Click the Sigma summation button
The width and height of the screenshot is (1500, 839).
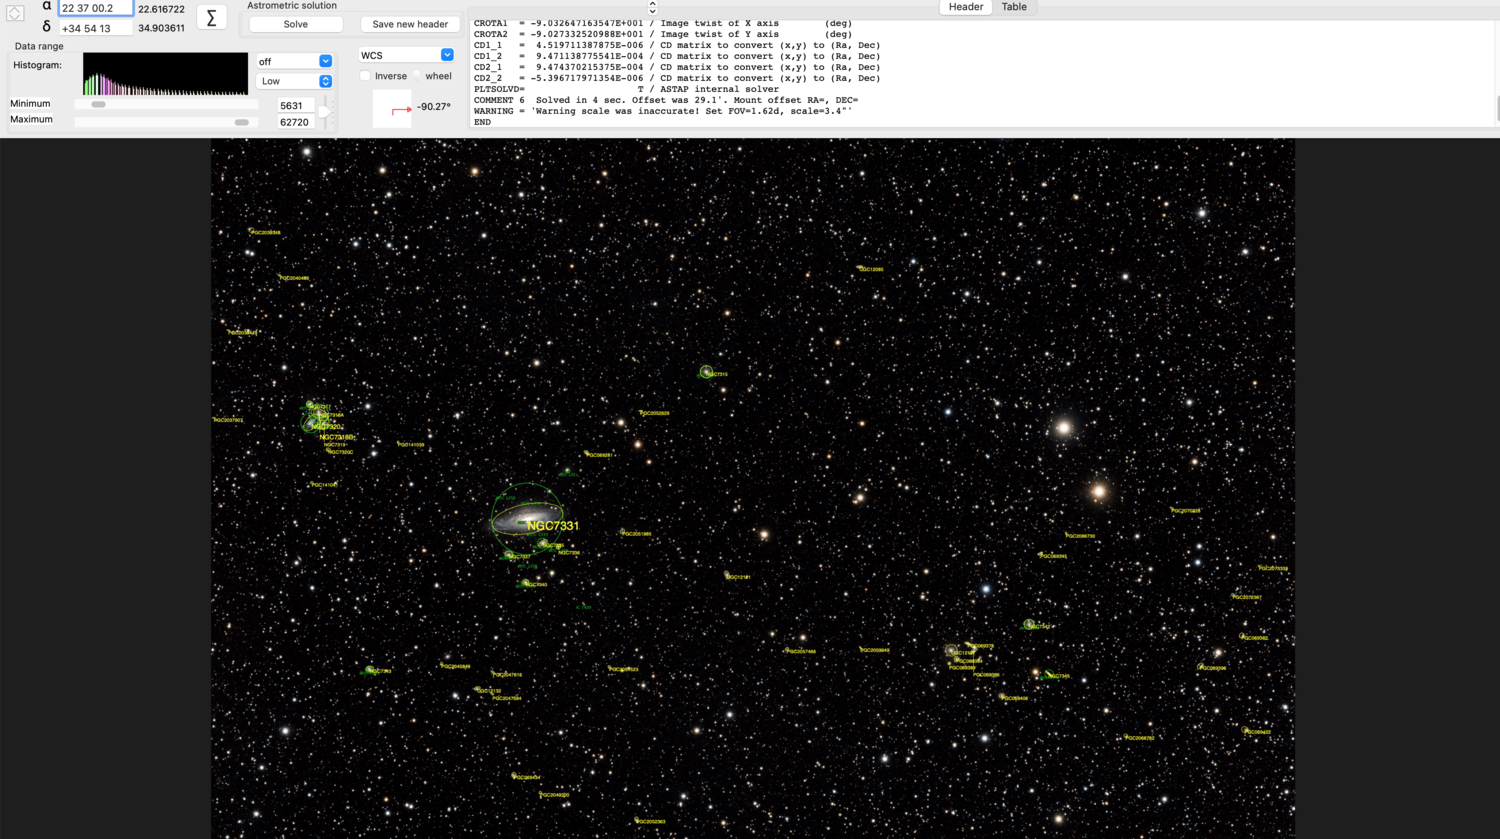coord(211,18)
